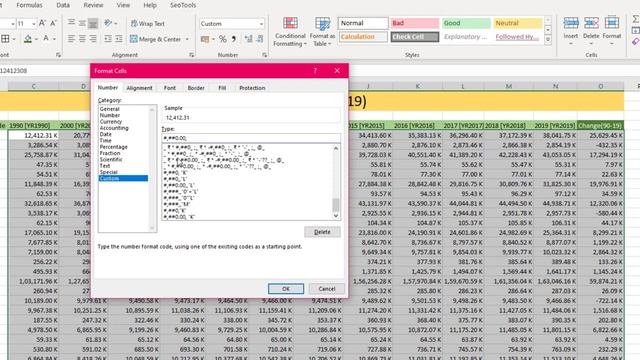Click the Increase Font Size icon

pos(42,23)
